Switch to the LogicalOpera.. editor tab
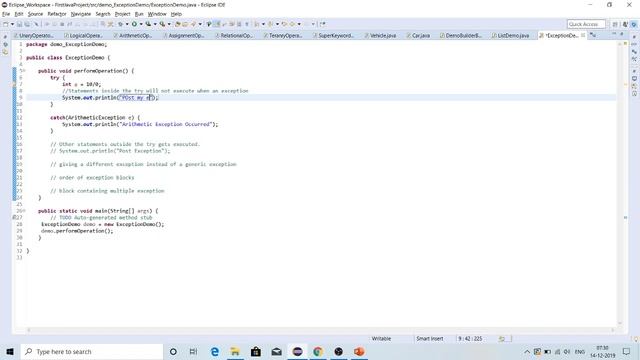640x360 pixels. [83, 36]
